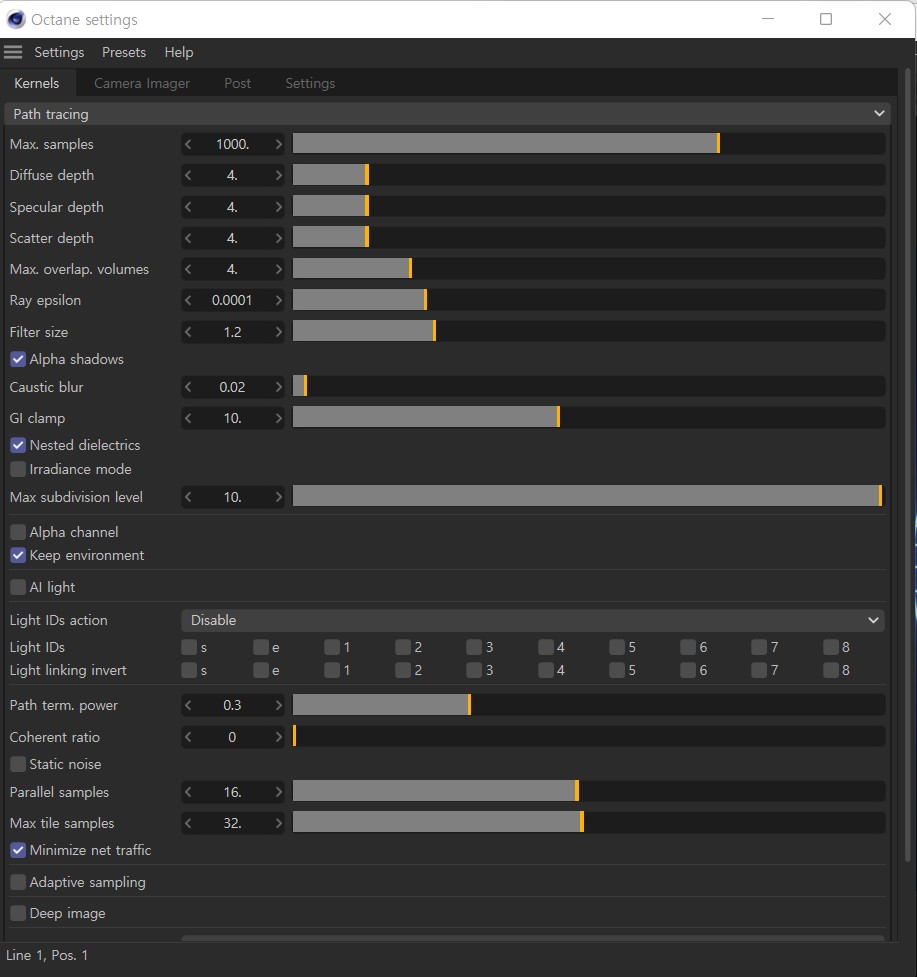Viewport: 917px width, 977px height.
Task: Increase Diffuse depth with right arrow
Action: pyautogui.click(x=278, y=175)
